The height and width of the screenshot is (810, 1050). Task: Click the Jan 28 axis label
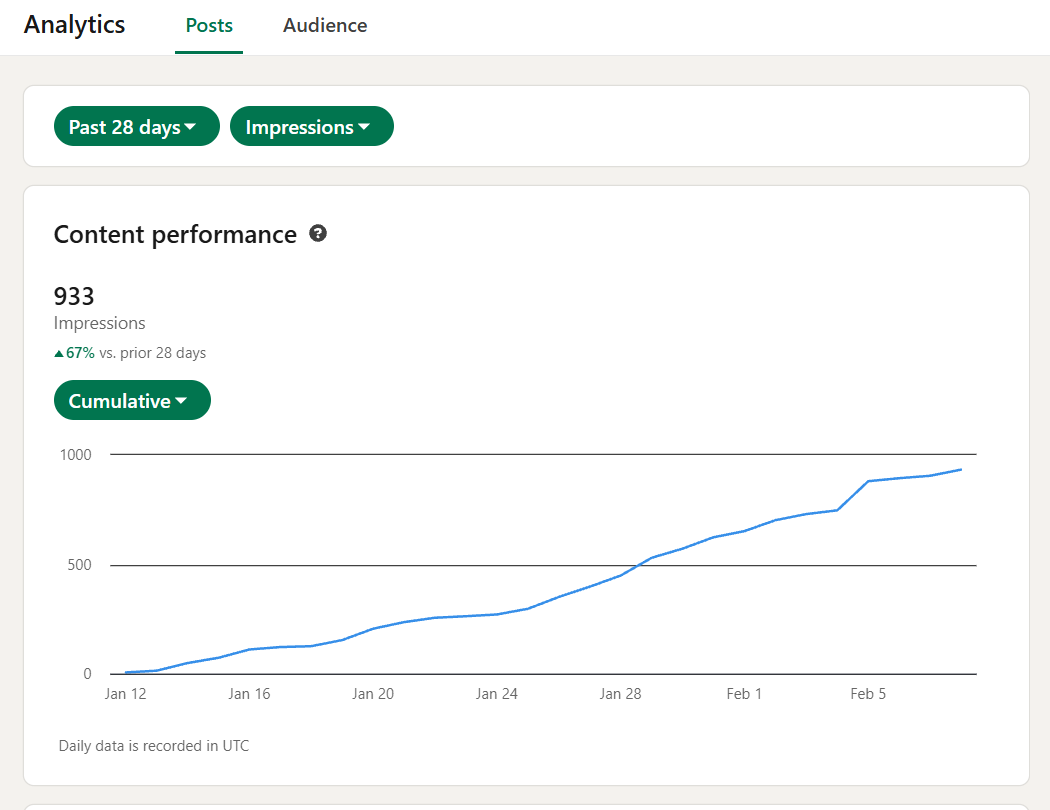tap(621, 693)
